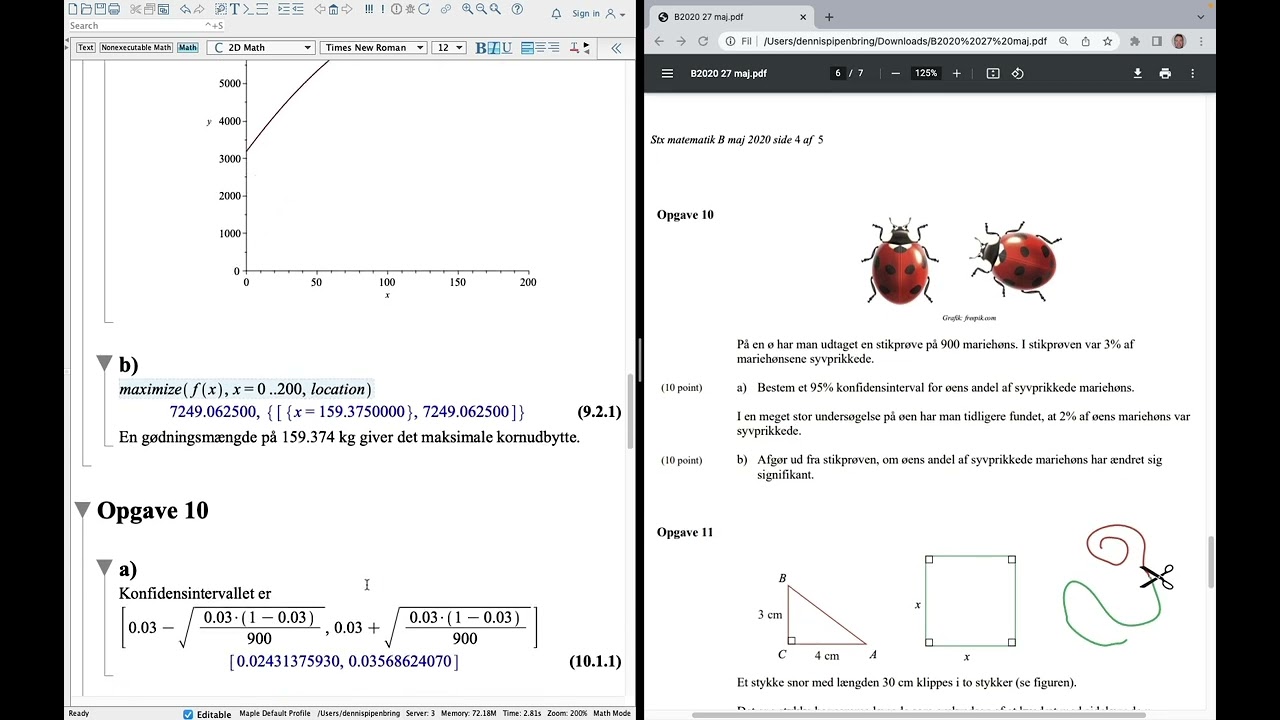Switch to Math input mode

click(x=188, y=48)
